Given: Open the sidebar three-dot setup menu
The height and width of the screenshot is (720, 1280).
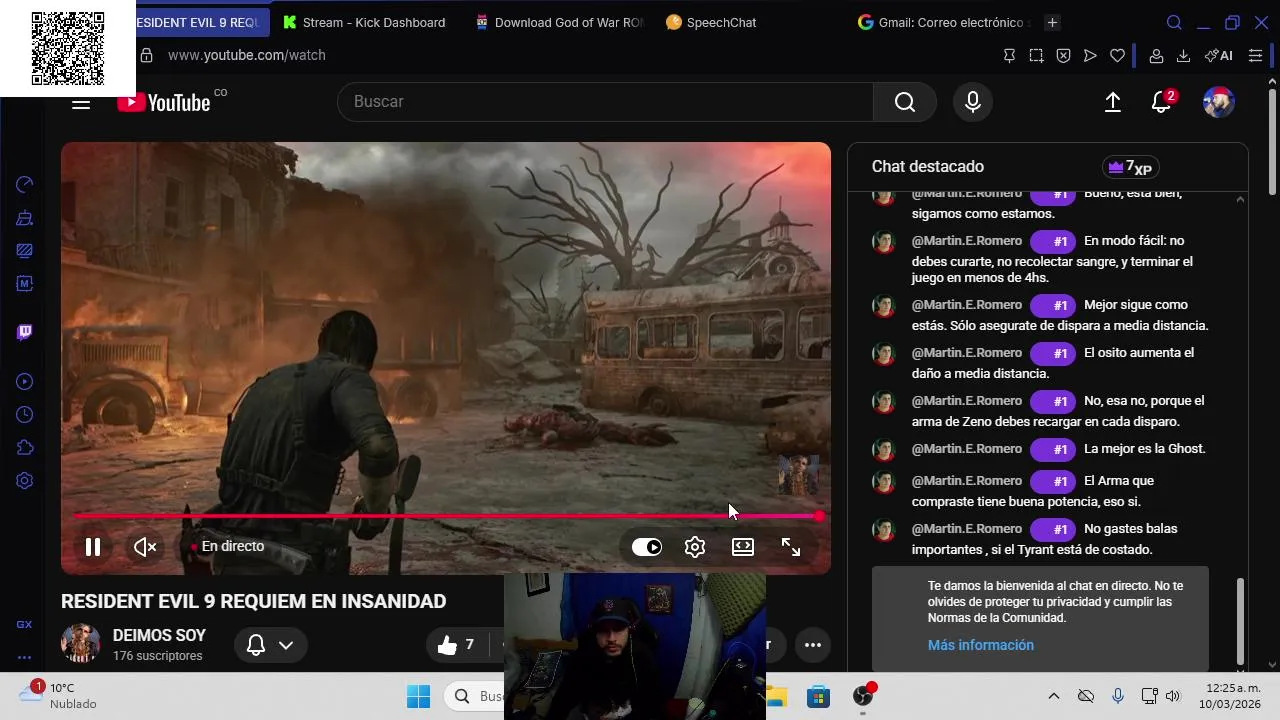Looking at the screenshot, I should (x=24, y=657).
